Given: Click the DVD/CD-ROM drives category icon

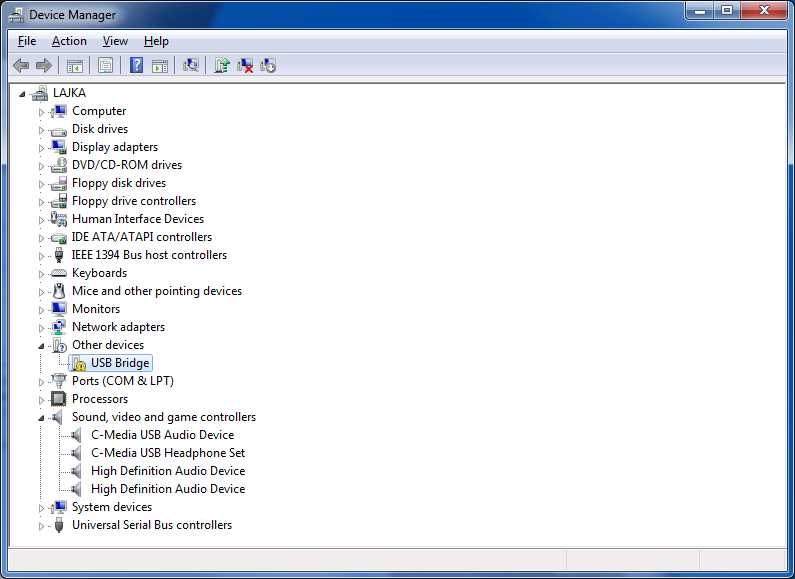Looking at the screenshot, I should point(59,165).
